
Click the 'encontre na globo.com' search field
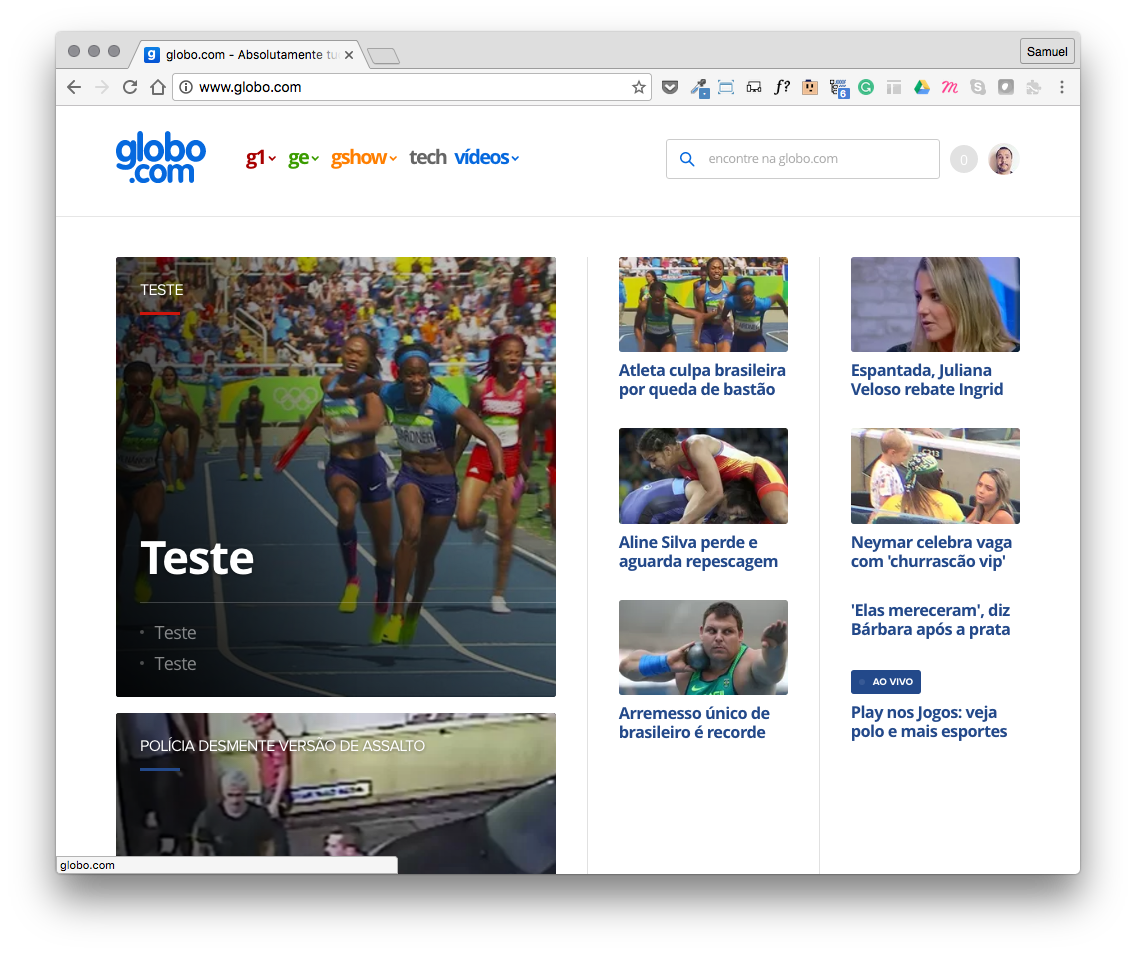803,159
